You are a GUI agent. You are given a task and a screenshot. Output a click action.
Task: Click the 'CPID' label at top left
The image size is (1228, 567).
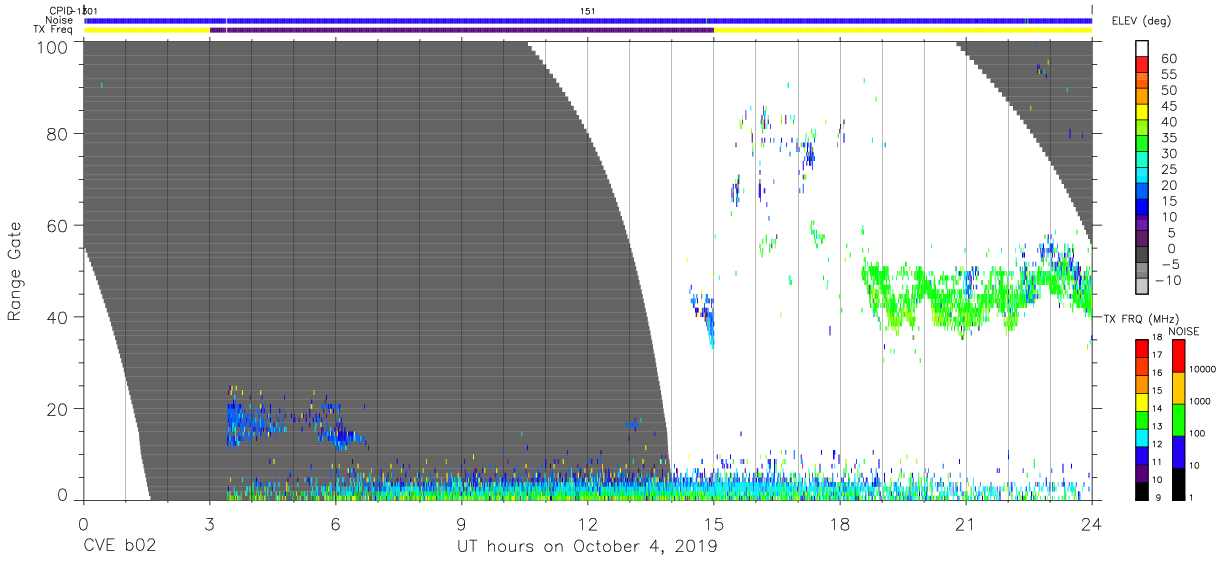tap(61, 11)
